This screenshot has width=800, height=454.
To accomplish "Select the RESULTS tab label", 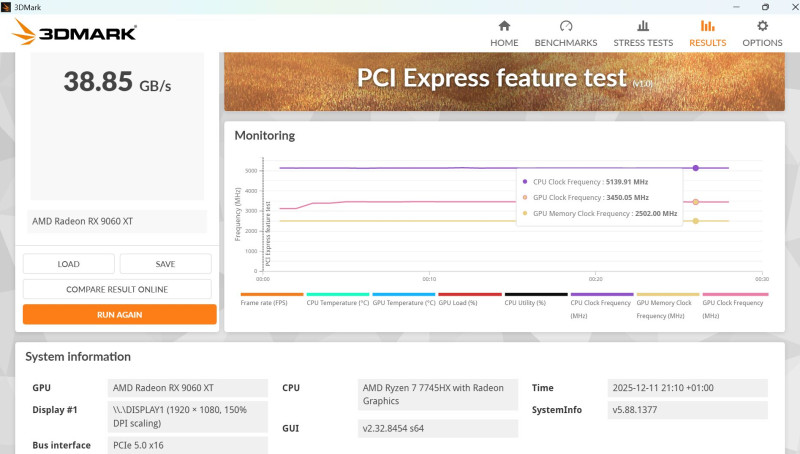I will (707, 43).
